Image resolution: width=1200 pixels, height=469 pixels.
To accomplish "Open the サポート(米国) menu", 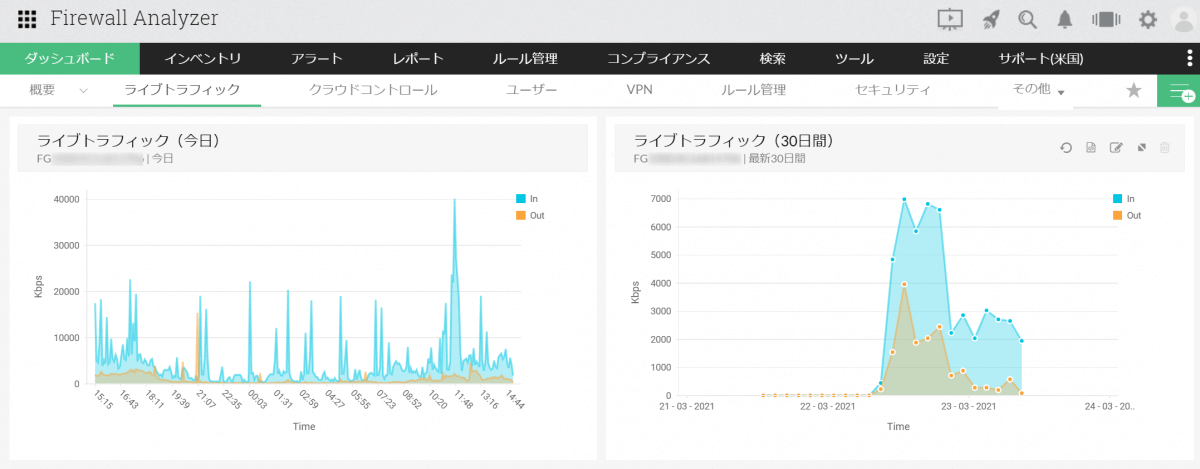I will tap(1041, 58).
